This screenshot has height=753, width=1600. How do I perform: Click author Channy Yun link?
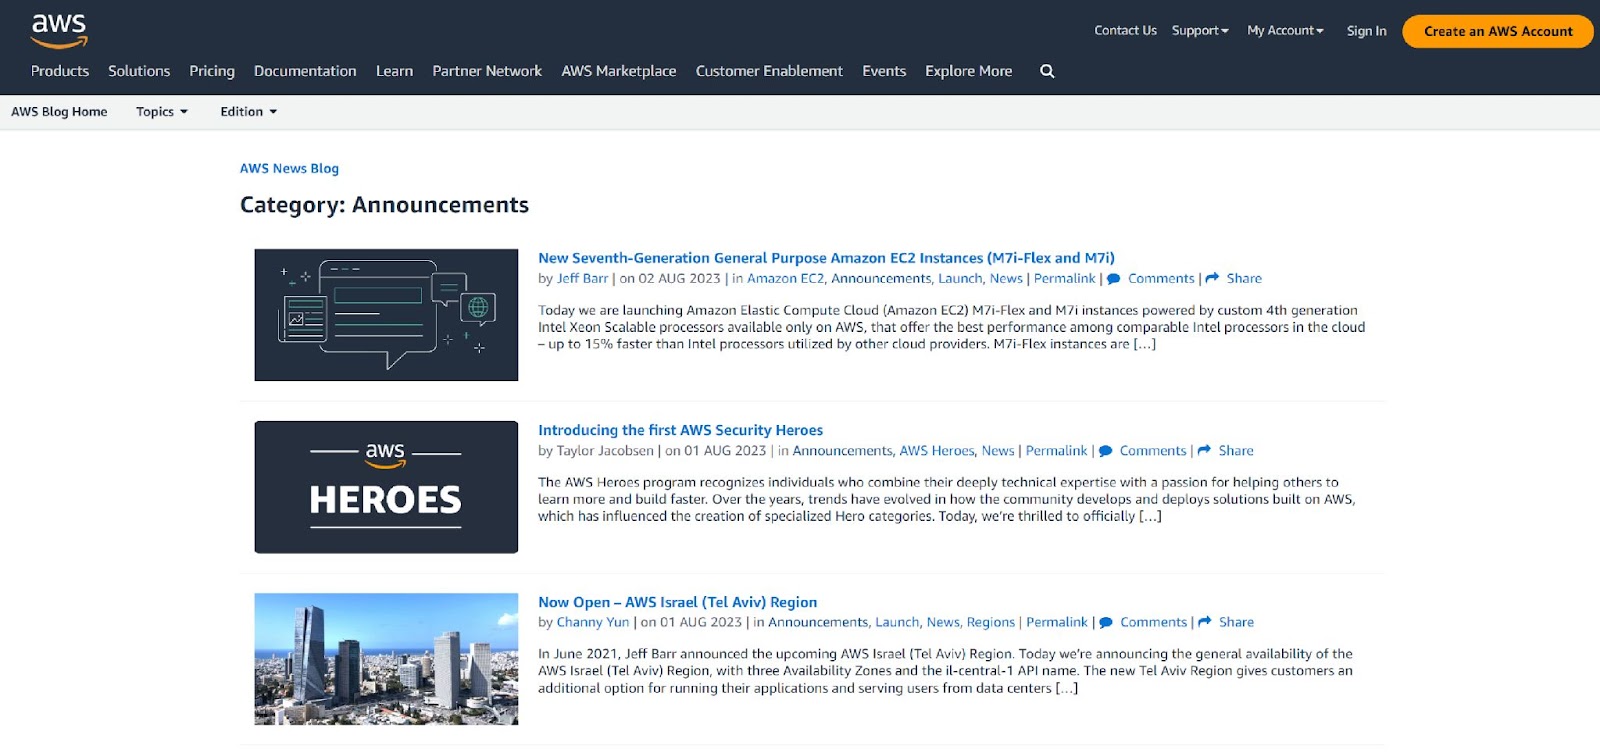tap(592, 622)
